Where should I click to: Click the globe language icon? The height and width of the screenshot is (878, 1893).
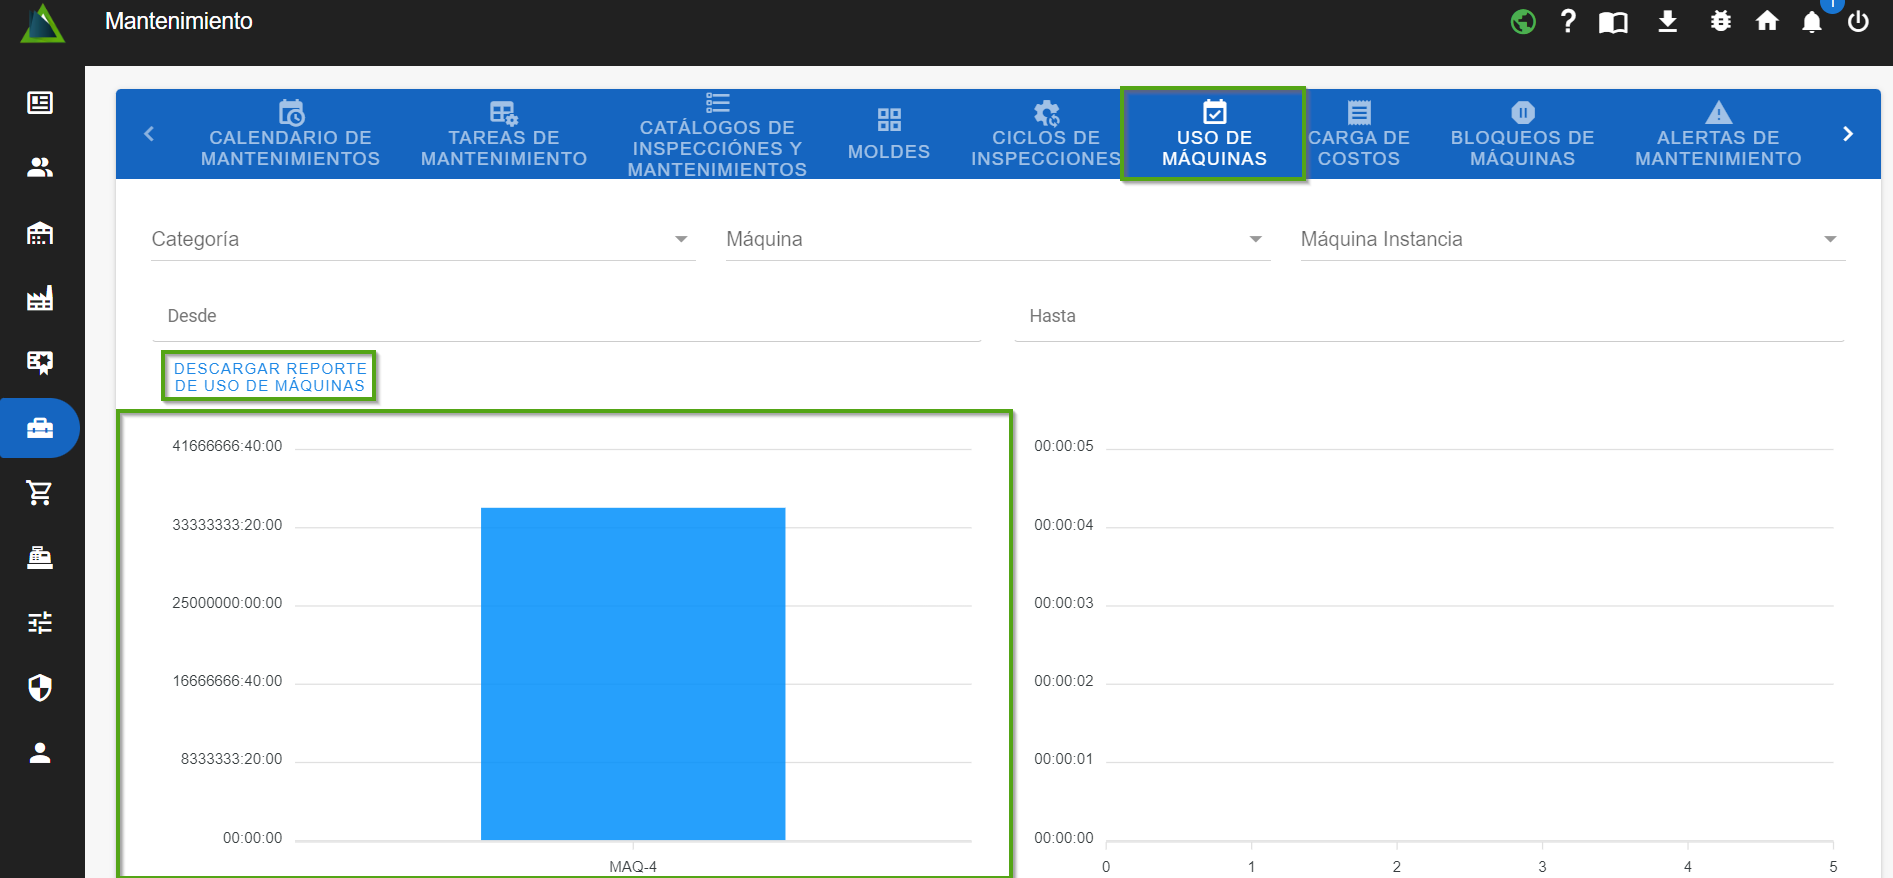coord(1523,21)
